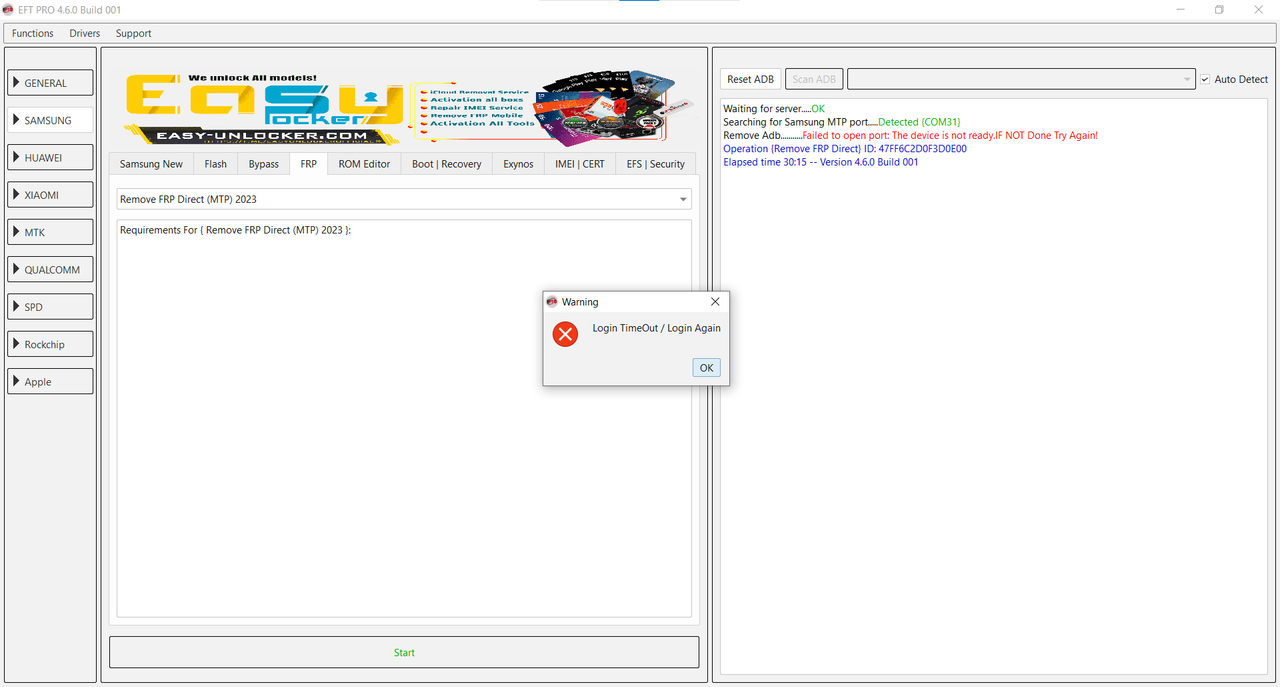
Task: Expand the SPD category
Action: (50, 307)
